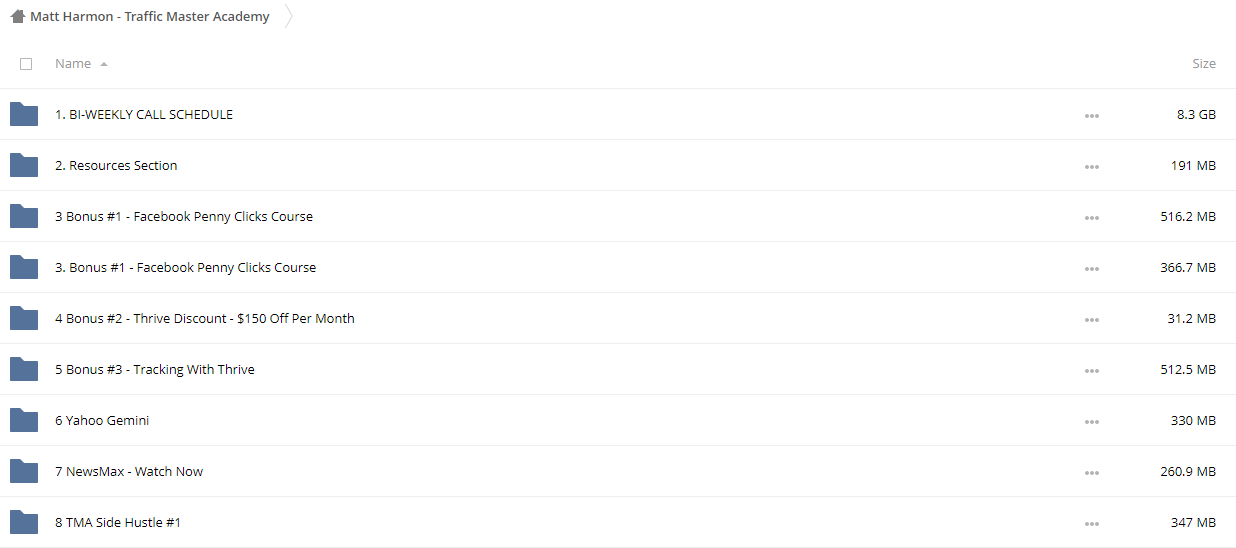Image resolution: width=1236 pixels, height=548 pixels.
Task: Open the three-dot menu for Thrive Discount folder
Action: [1091, 319]
